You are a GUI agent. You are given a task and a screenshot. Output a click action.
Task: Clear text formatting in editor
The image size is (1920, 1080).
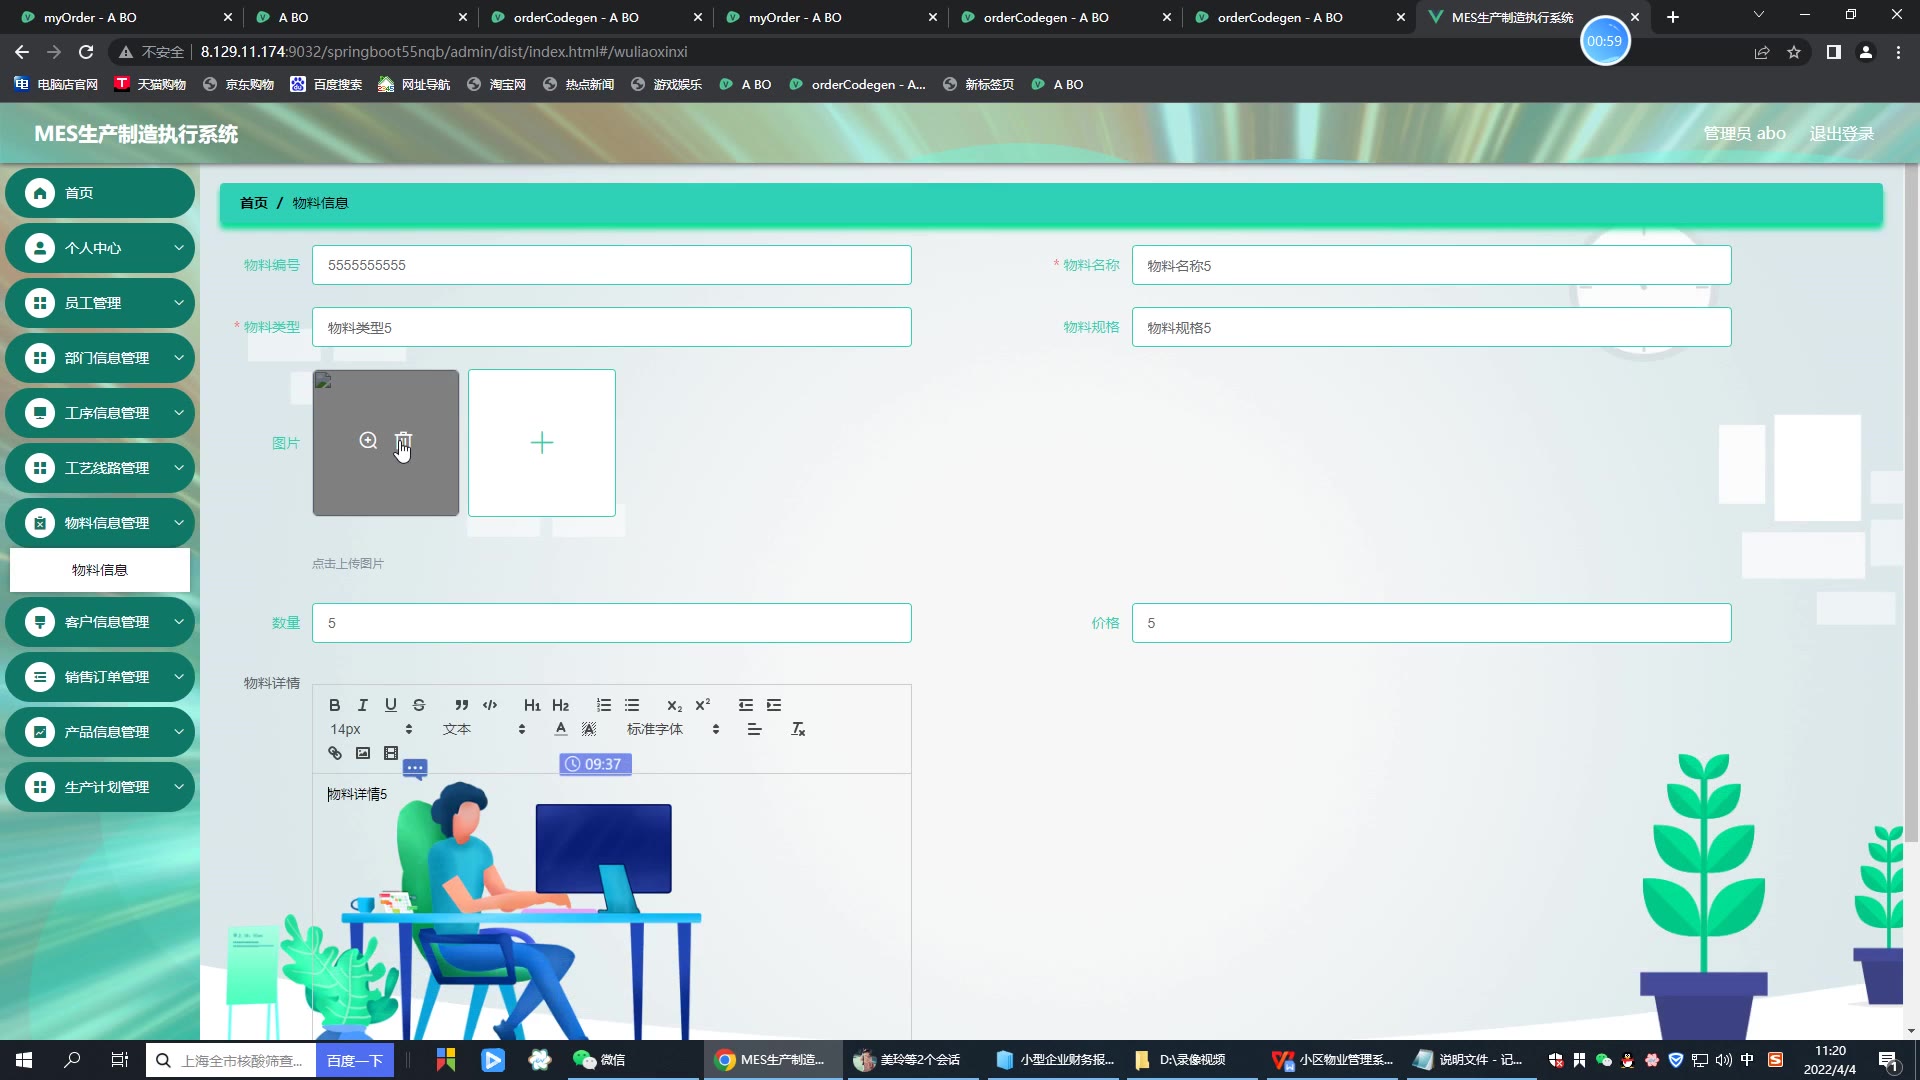(798, 729)
